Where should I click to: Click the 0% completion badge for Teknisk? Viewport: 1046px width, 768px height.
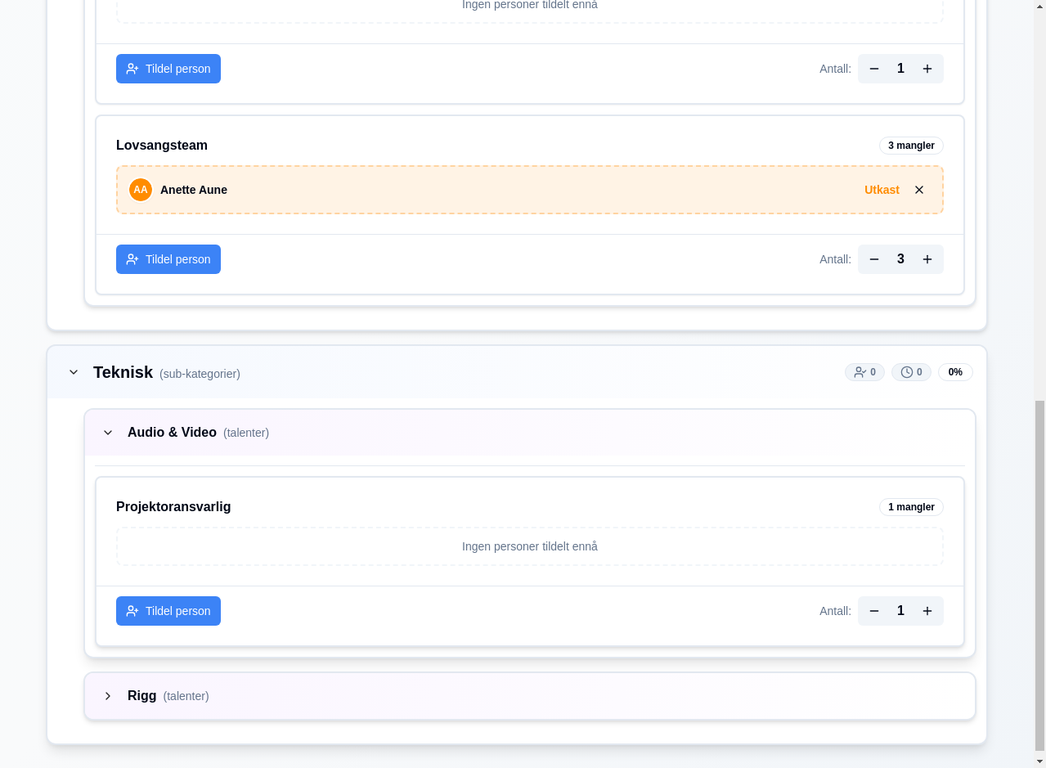point(955,372)
